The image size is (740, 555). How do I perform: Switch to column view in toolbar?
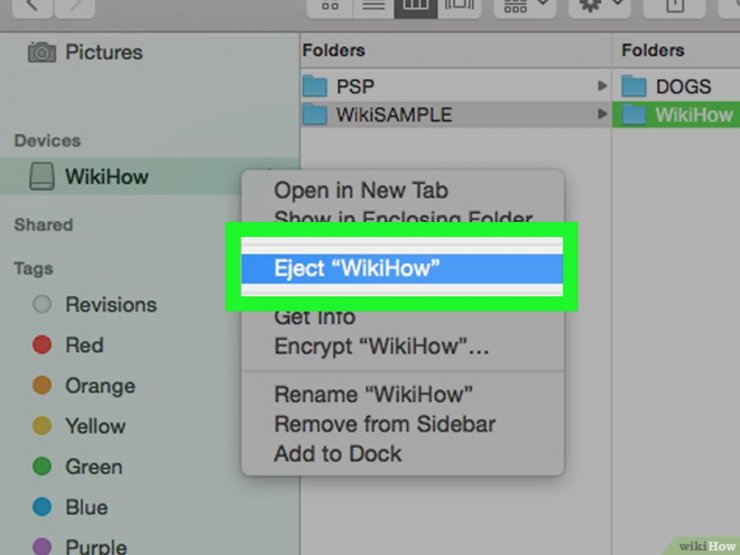coord(416,7)
